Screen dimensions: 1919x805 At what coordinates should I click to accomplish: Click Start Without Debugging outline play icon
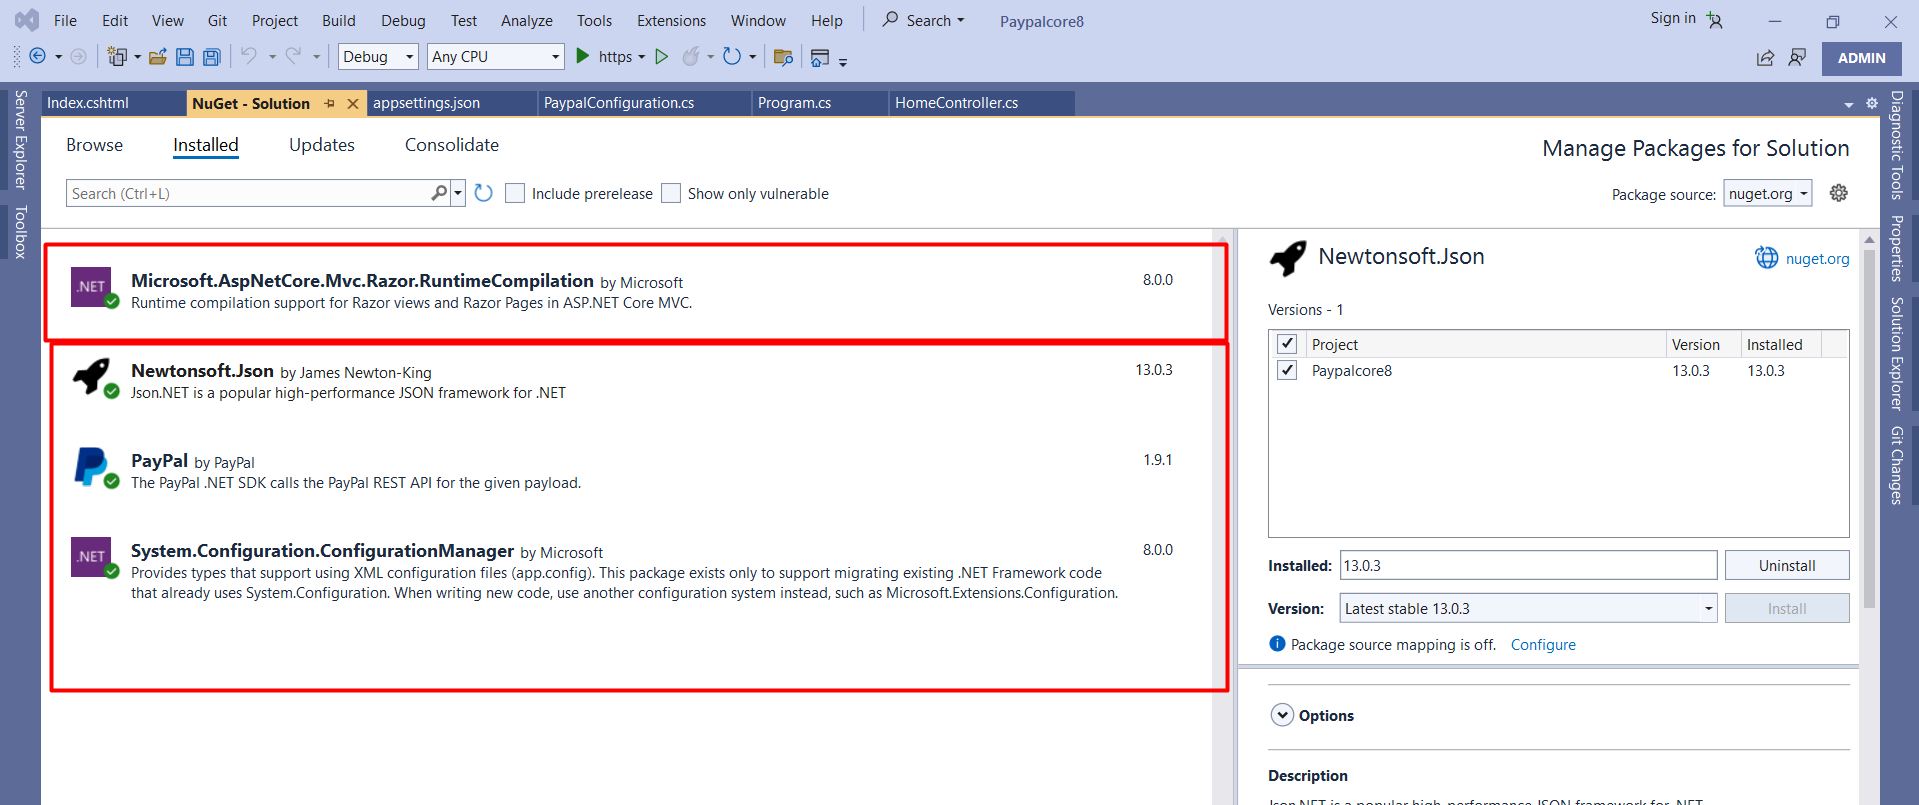pyautogui.click(x=661, y=57)
